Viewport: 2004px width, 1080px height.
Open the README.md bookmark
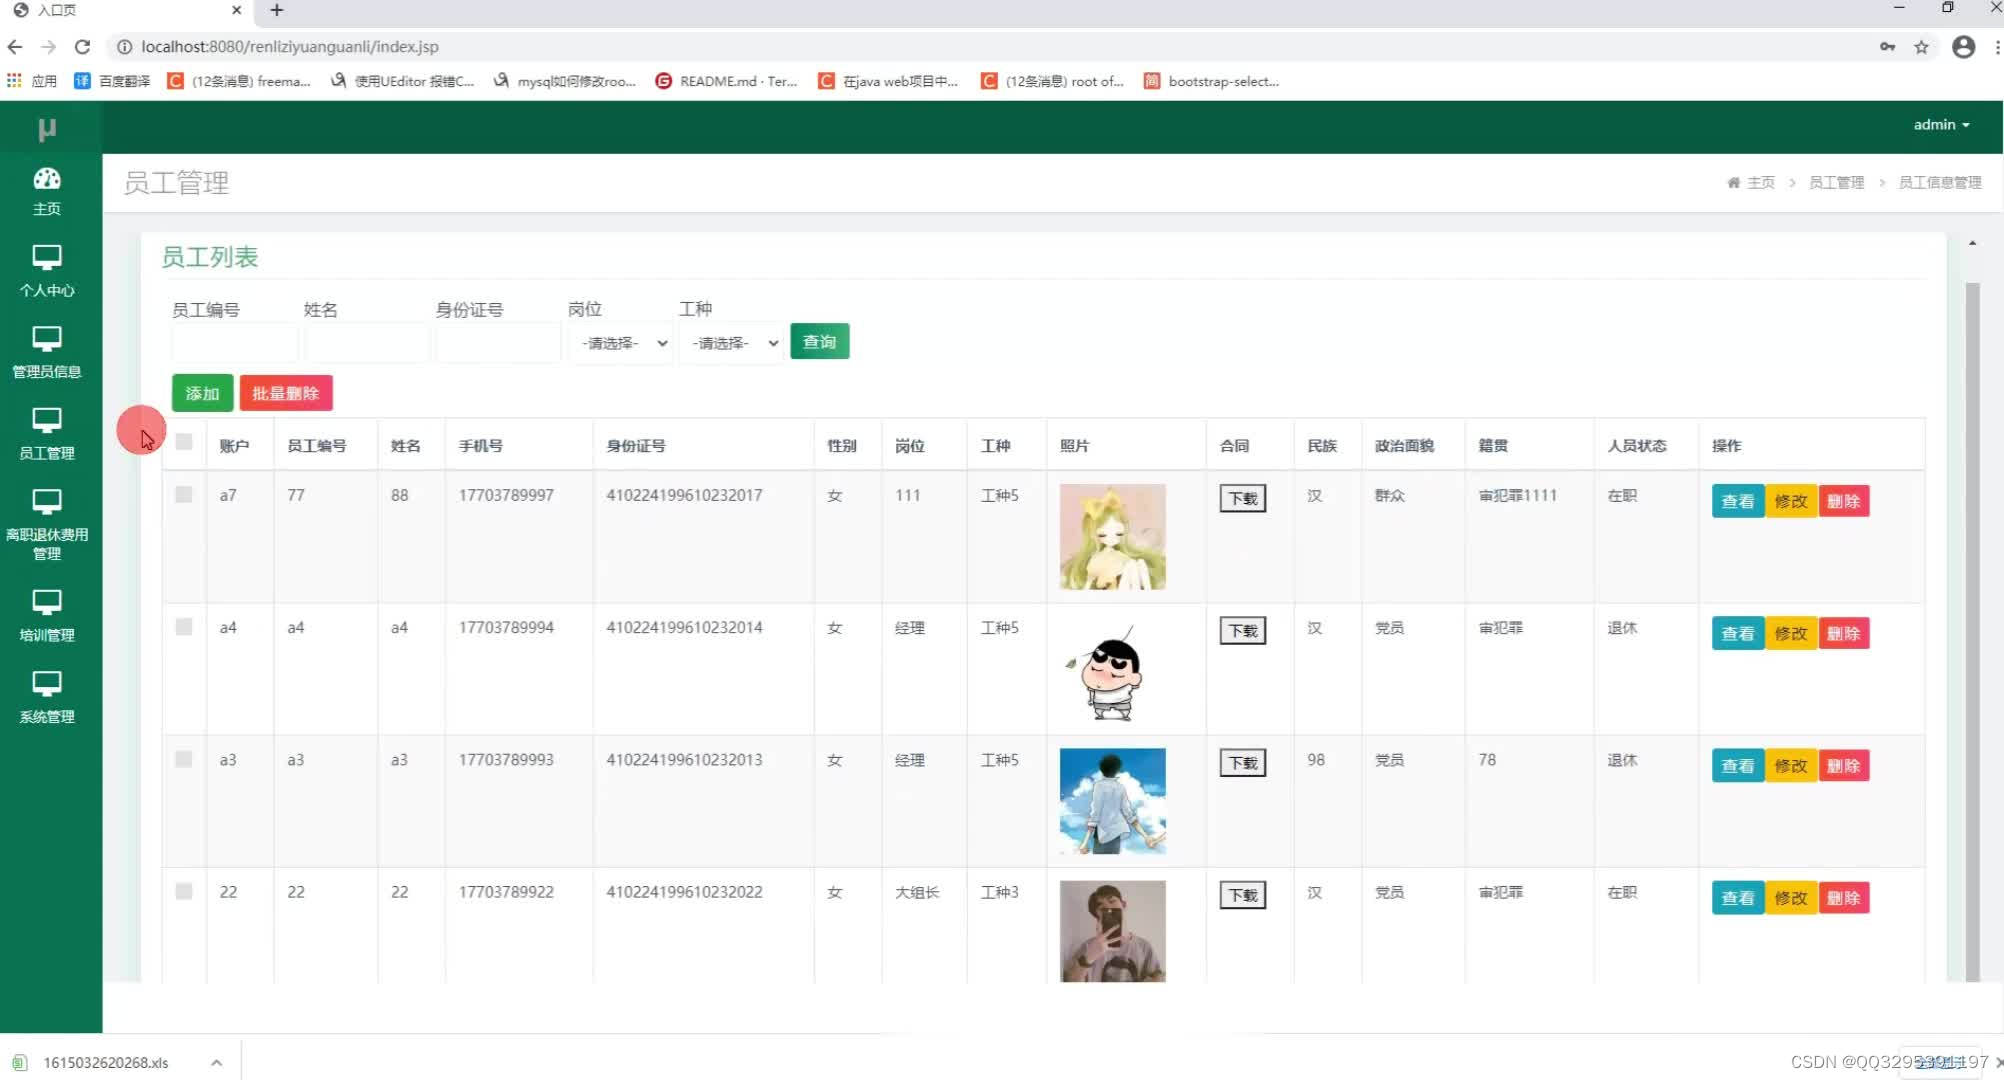(x=727, y=81)
